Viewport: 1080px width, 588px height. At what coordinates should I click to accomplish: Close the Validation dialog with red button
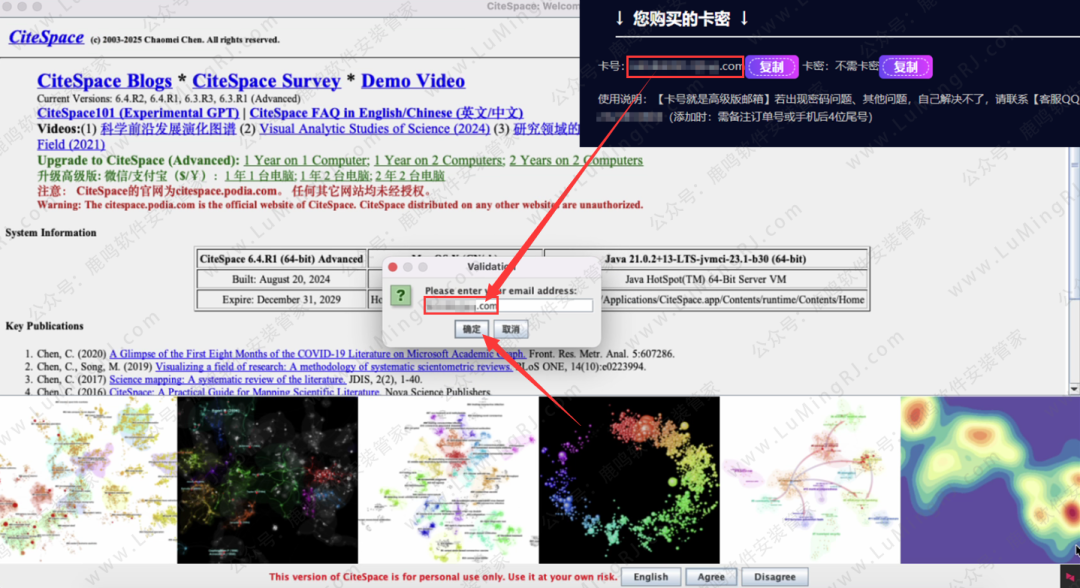pyautogui.click(x=393, y=266)
